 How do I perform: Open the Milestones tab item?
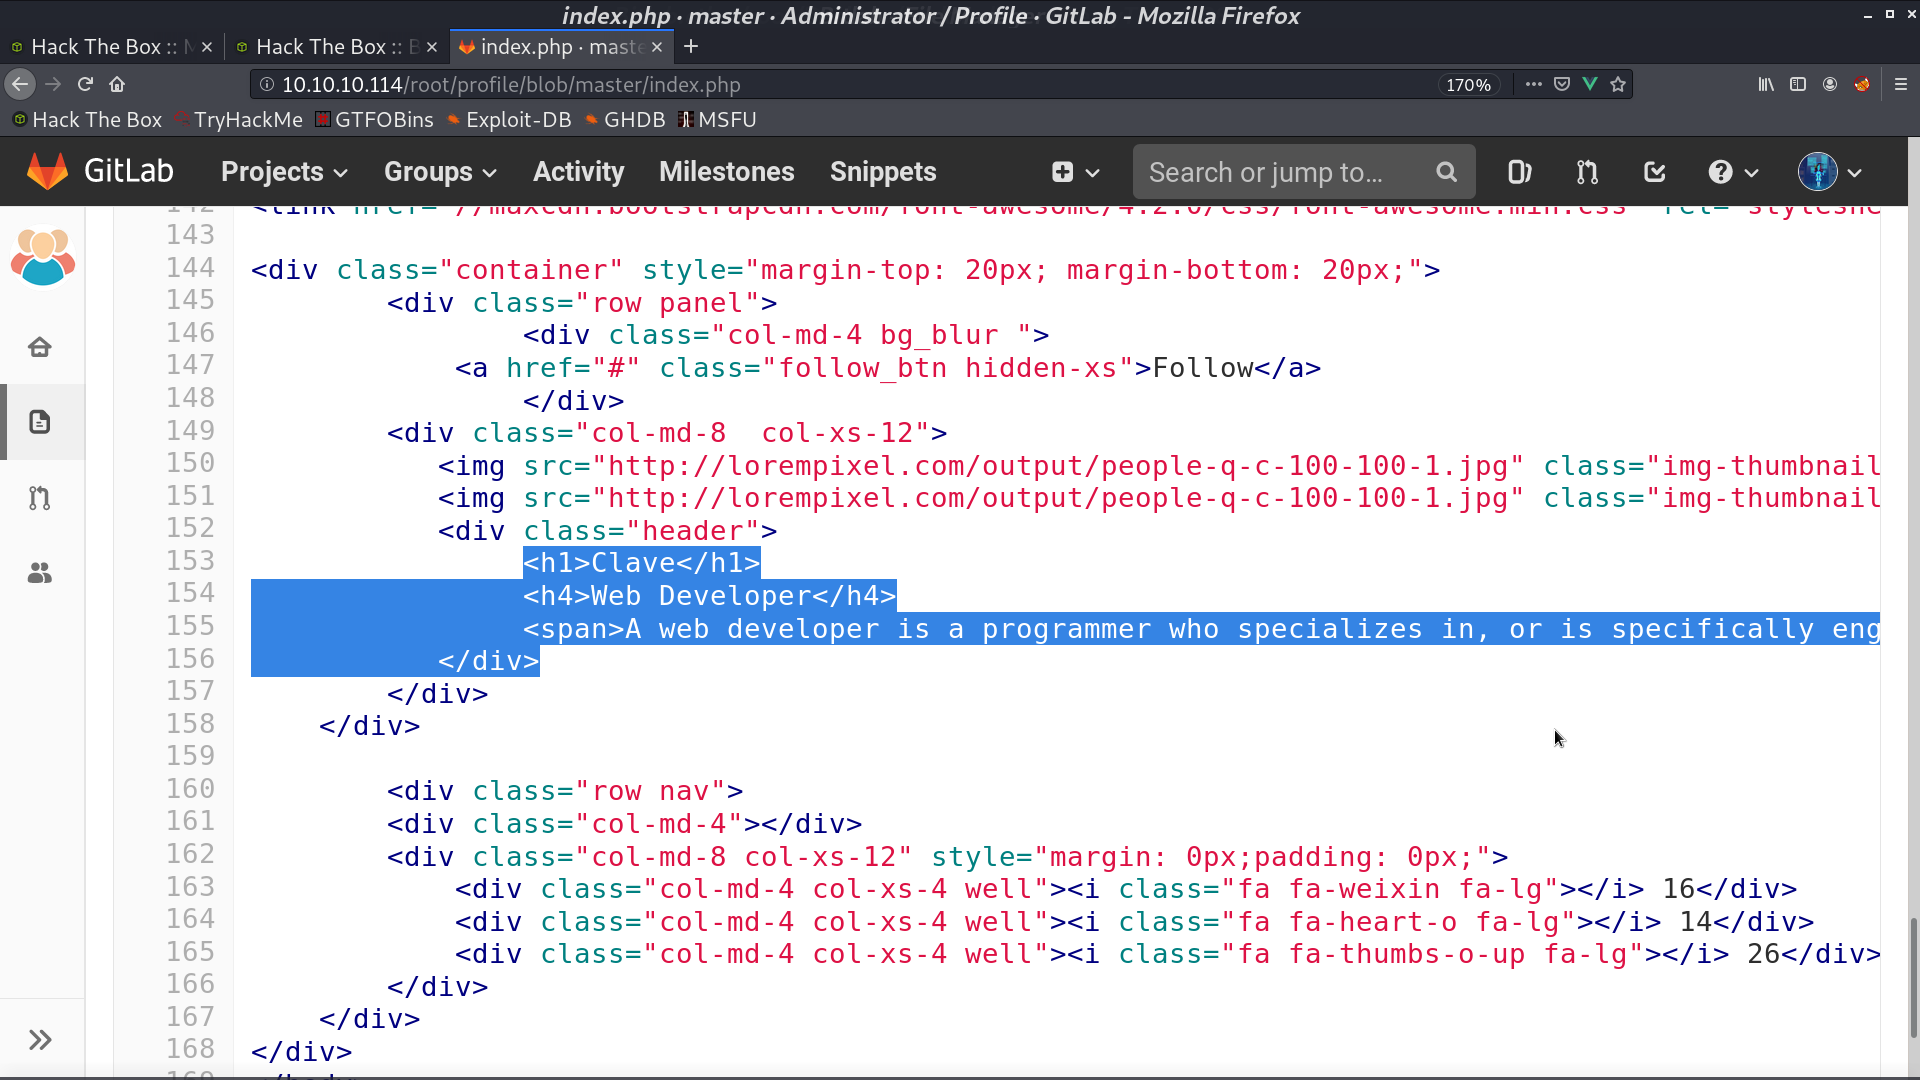point(727,171)
